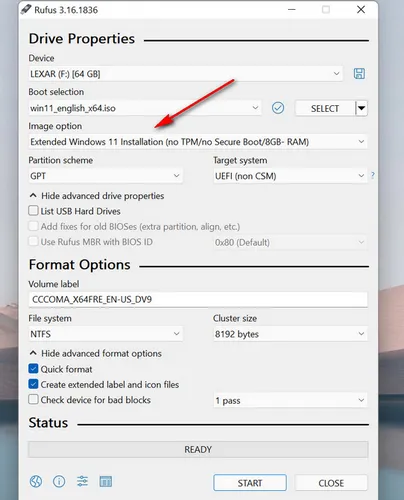The height and width of the screenshot is (500, 404).
Task: Open the Image option dropdown
Action: coord(198,142)
